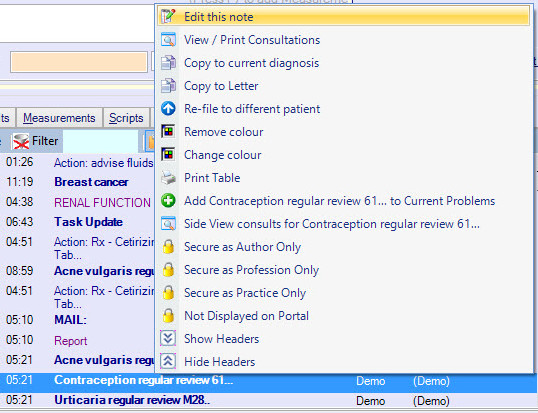The image size is (538, 413).
Task: Choose Change colour menu entry
Action: [x=343, y=155]
